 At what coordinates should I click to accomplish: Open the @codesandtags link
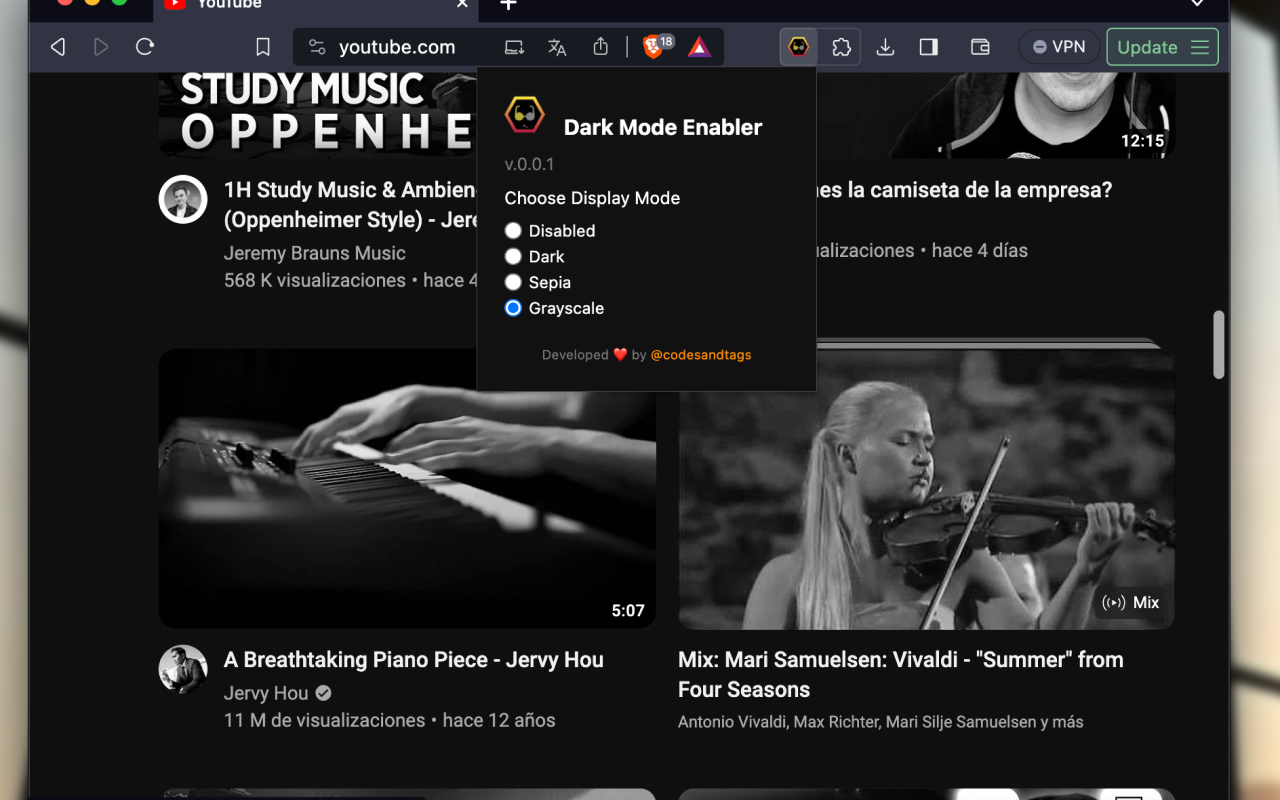click(701, 355)
